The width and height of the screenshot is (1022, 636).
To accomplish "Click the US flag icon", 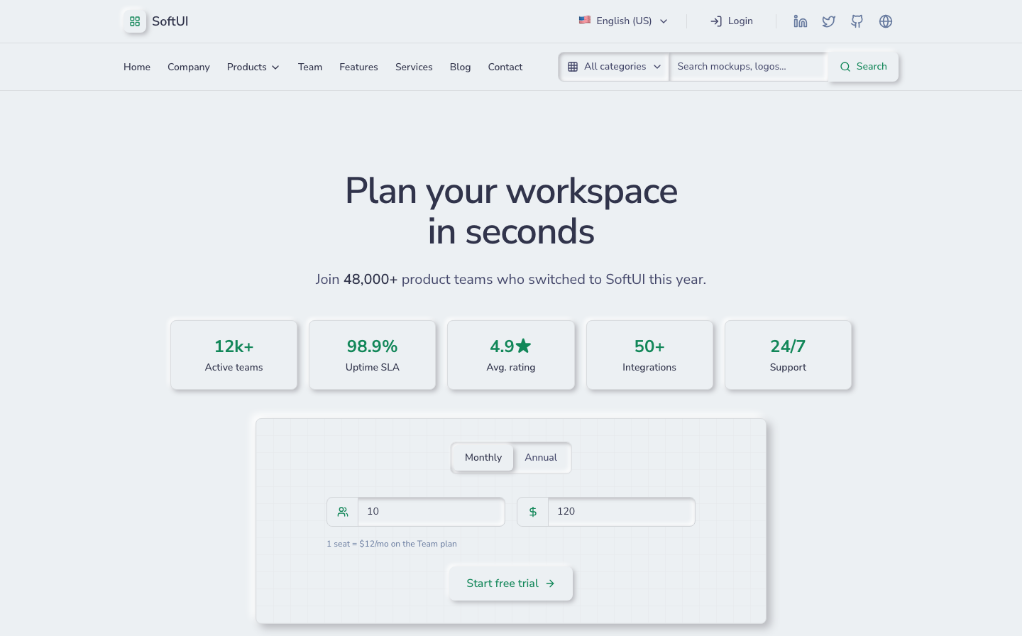I will pyautogui.click(x=585, y=20).
